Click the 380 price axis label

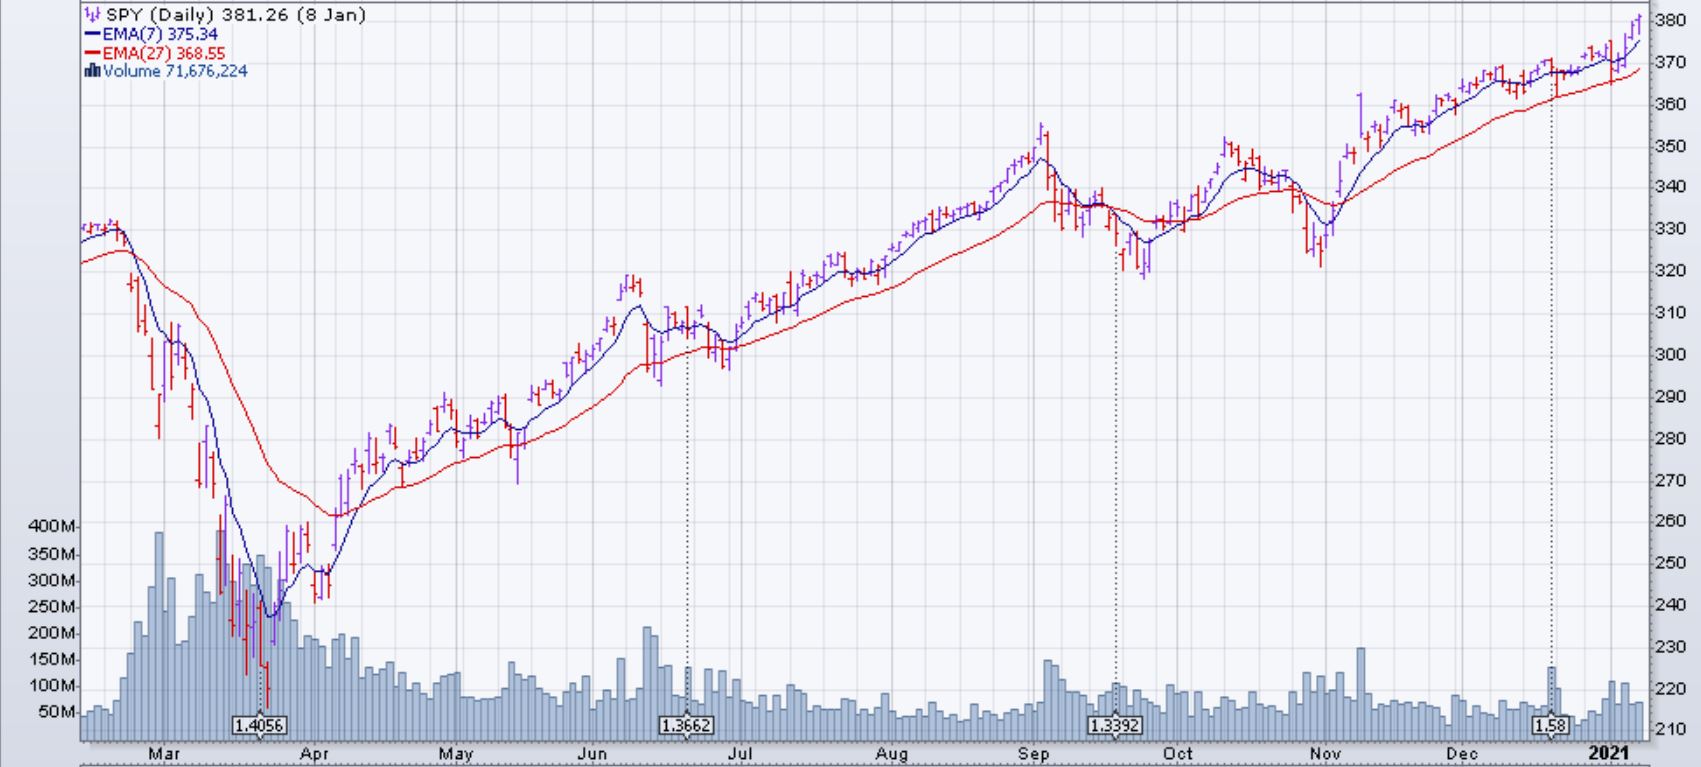[x=1671, y=20]
